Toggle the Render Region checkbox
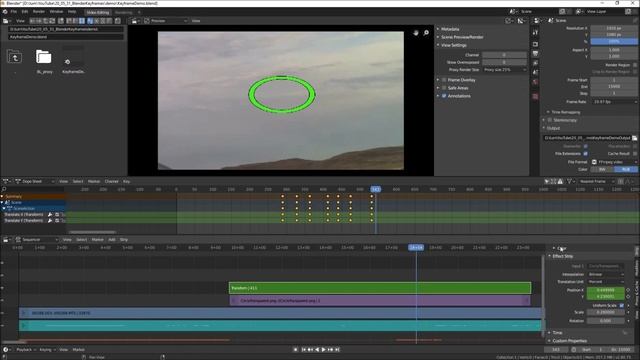Image resolution: width=640 pixels, height=360 pixels. click(x=635, y=65)
